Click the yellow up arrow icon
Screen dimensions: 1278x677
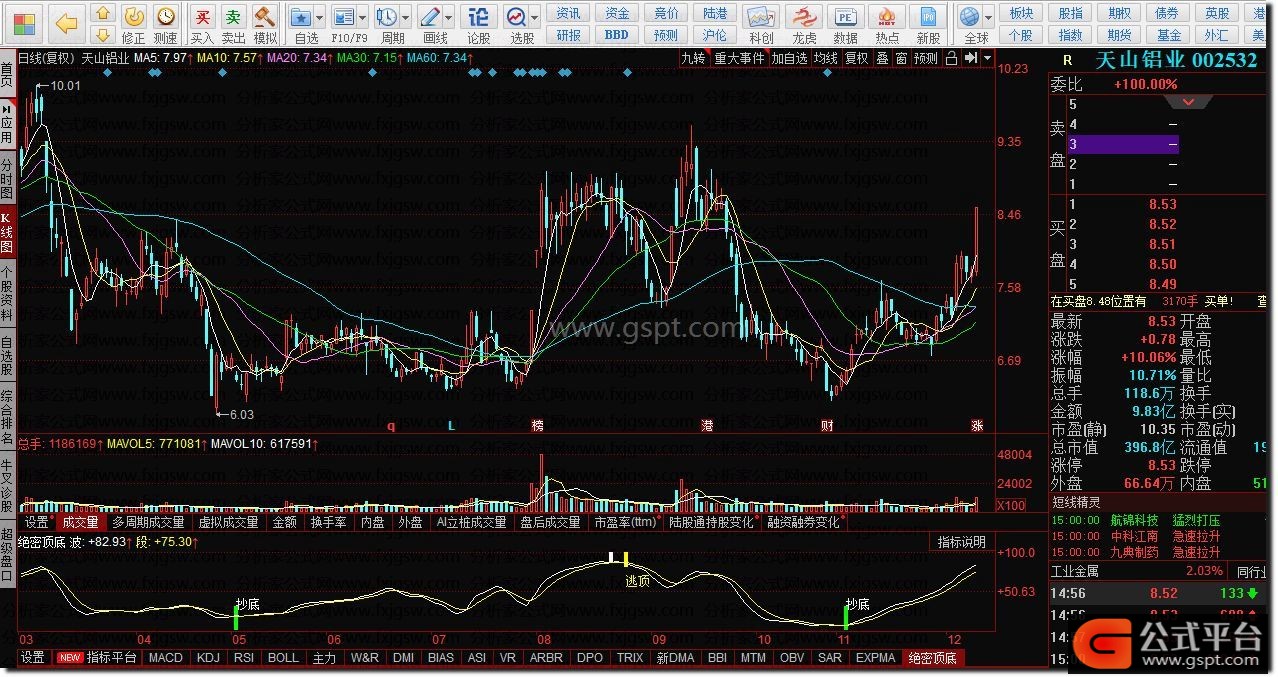click(102, 14)
